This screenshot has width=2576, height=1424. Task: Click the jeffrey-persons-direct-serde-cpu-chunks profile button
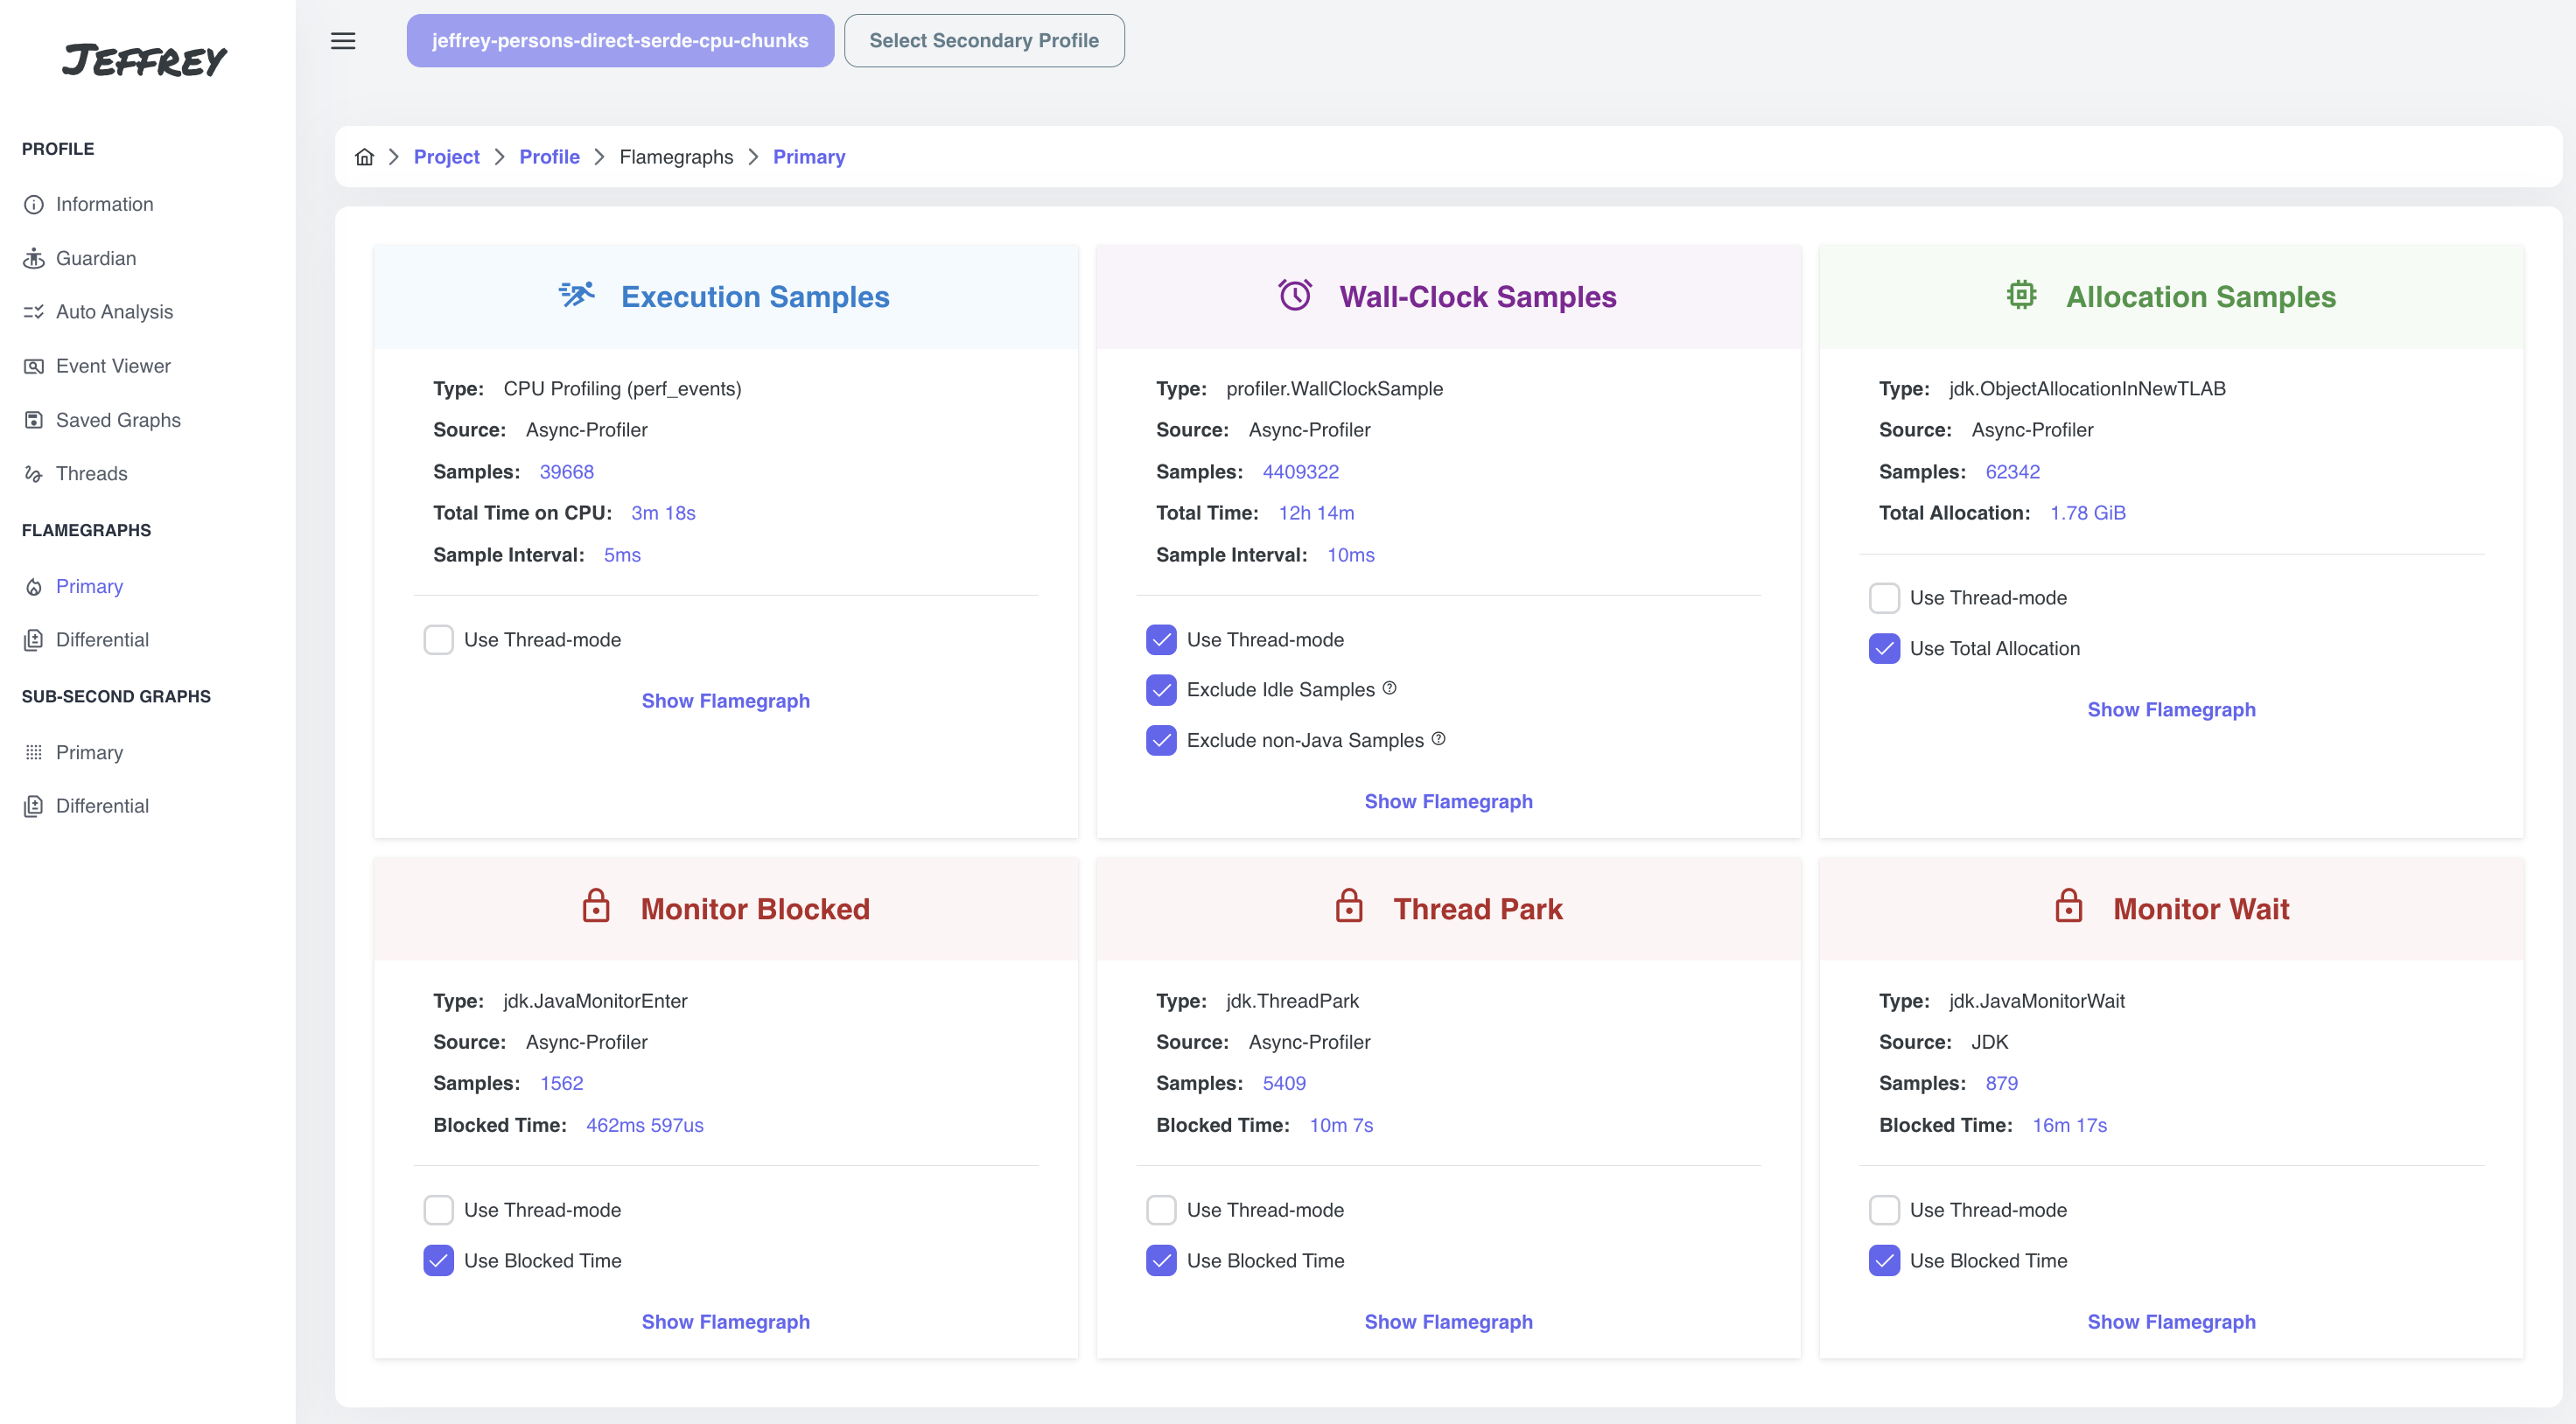coord(620,41)
